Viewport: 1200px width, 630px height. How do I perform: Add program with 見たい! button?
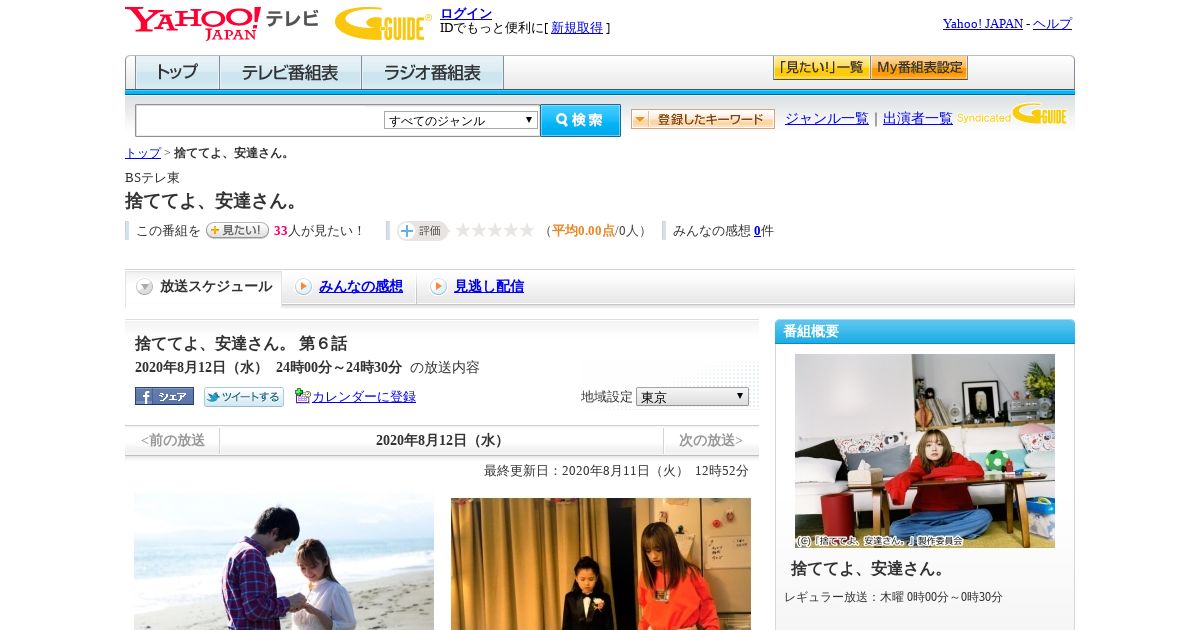237,230
